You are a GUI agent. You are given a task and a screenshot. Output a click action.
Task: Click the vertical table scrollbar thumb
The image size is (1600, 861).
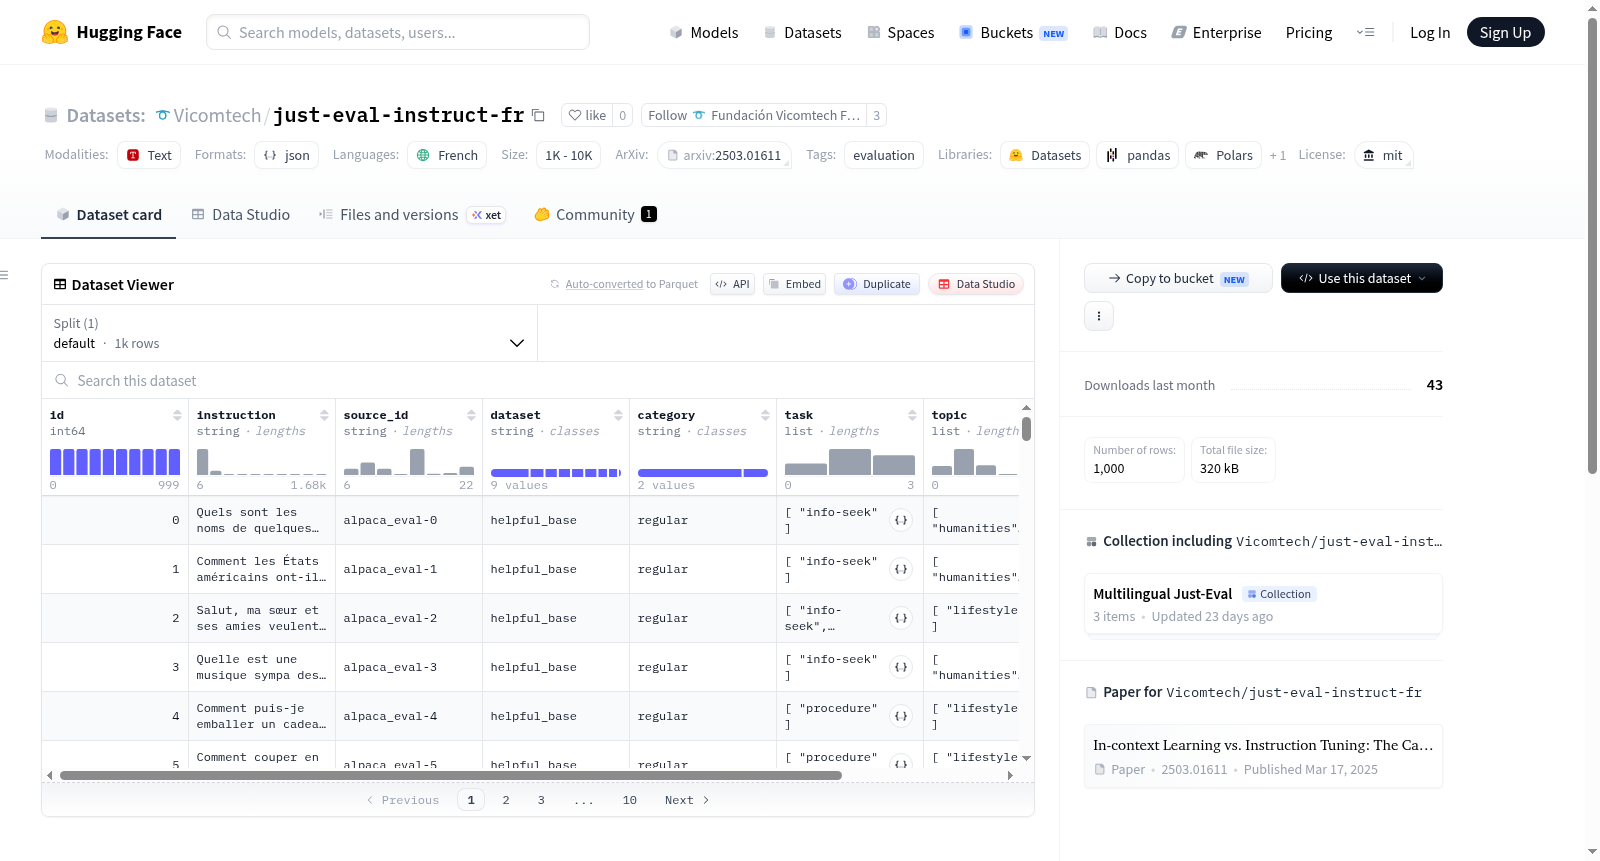tap(1026, 429)
